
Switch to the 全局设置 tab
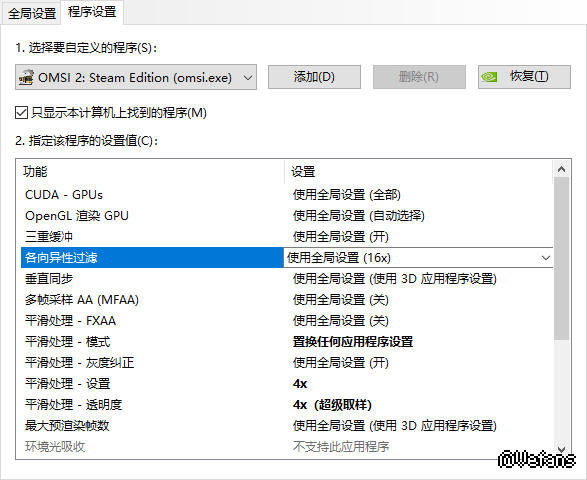[x=31, y=13]
